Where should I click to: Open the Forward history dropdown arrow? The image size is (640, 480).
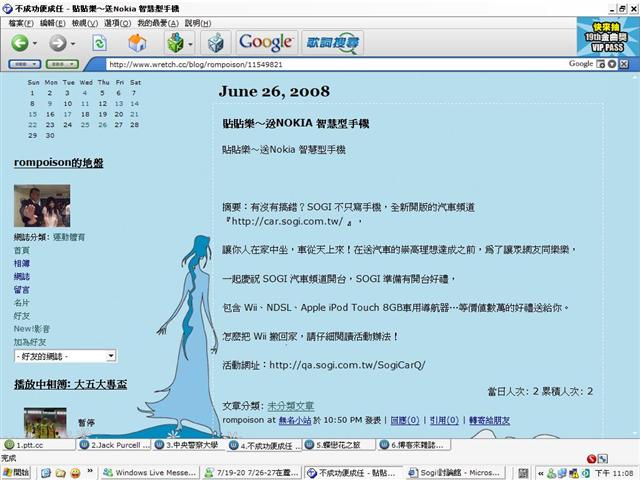[x=73, y=43]
